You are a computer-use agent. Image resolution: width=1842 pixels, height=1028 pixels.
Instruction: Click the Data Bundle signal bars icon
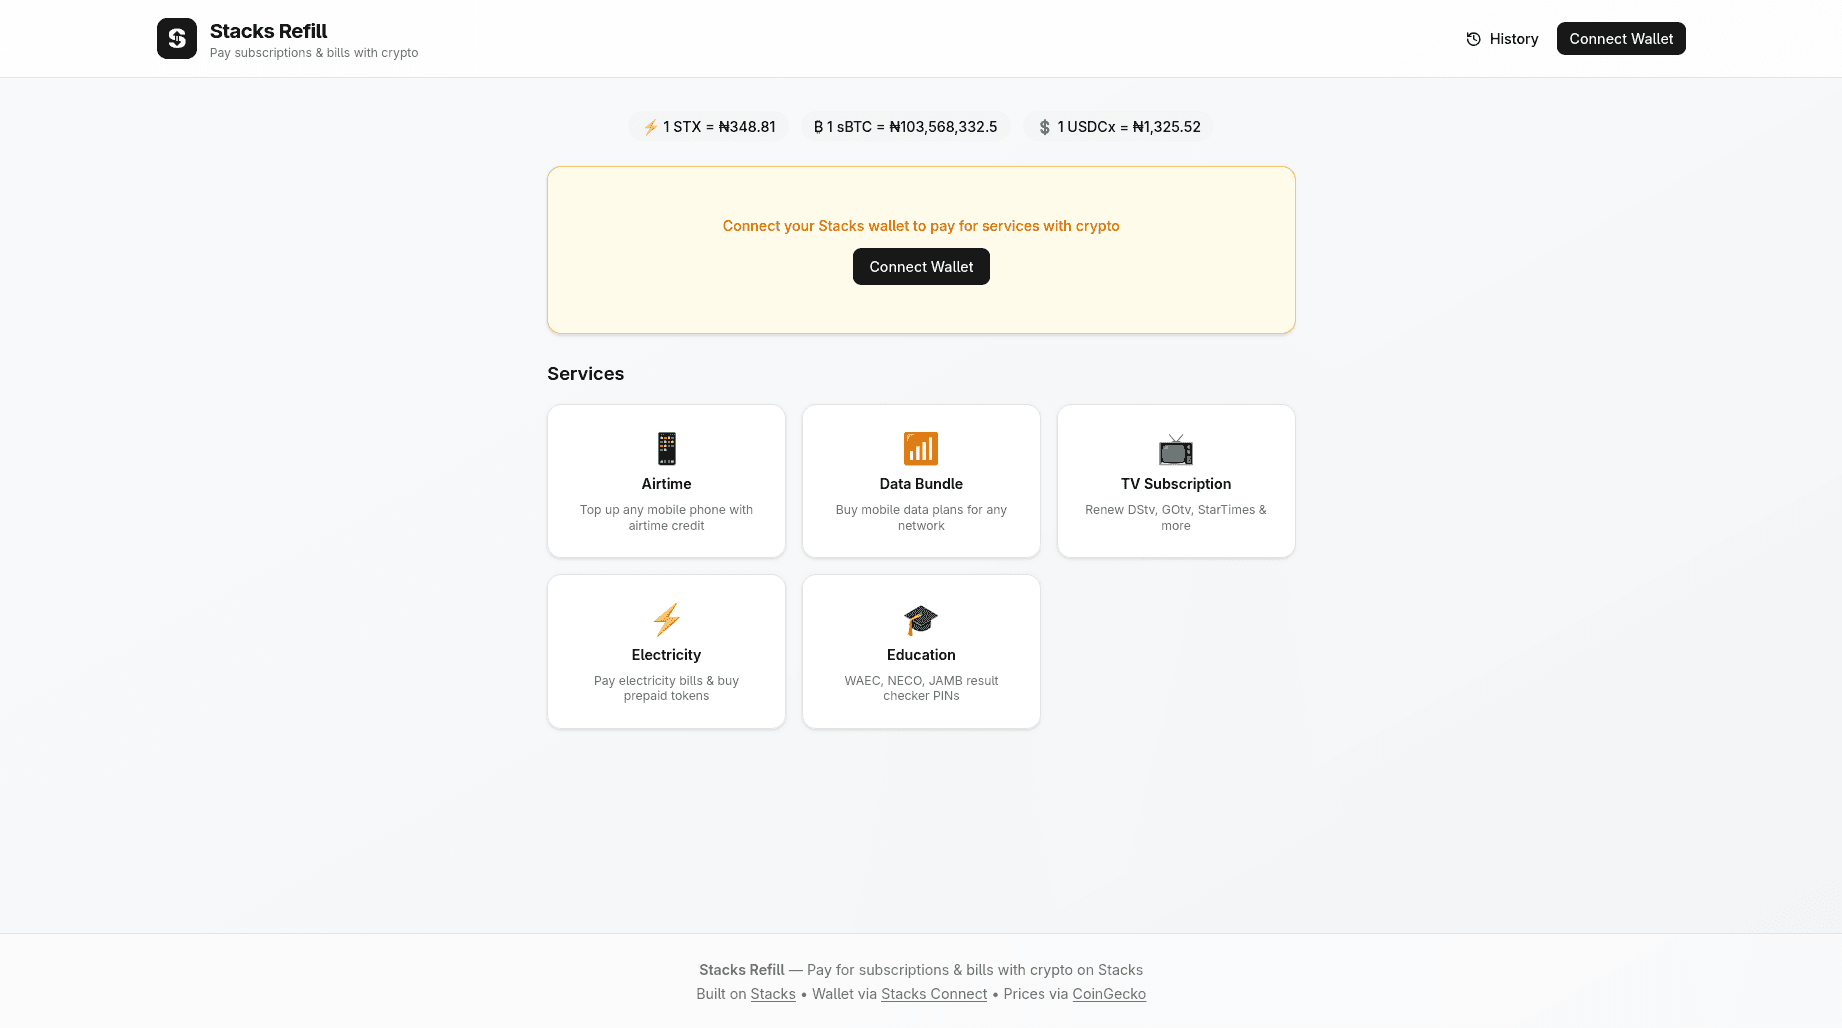921,449
